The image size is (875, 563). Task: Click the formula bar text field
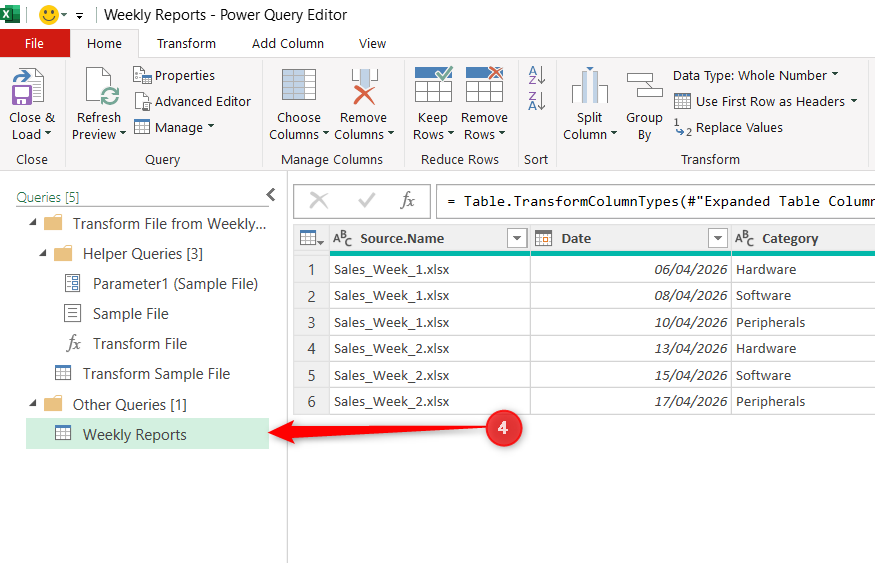pyautogui.click(x=656, y=201)
